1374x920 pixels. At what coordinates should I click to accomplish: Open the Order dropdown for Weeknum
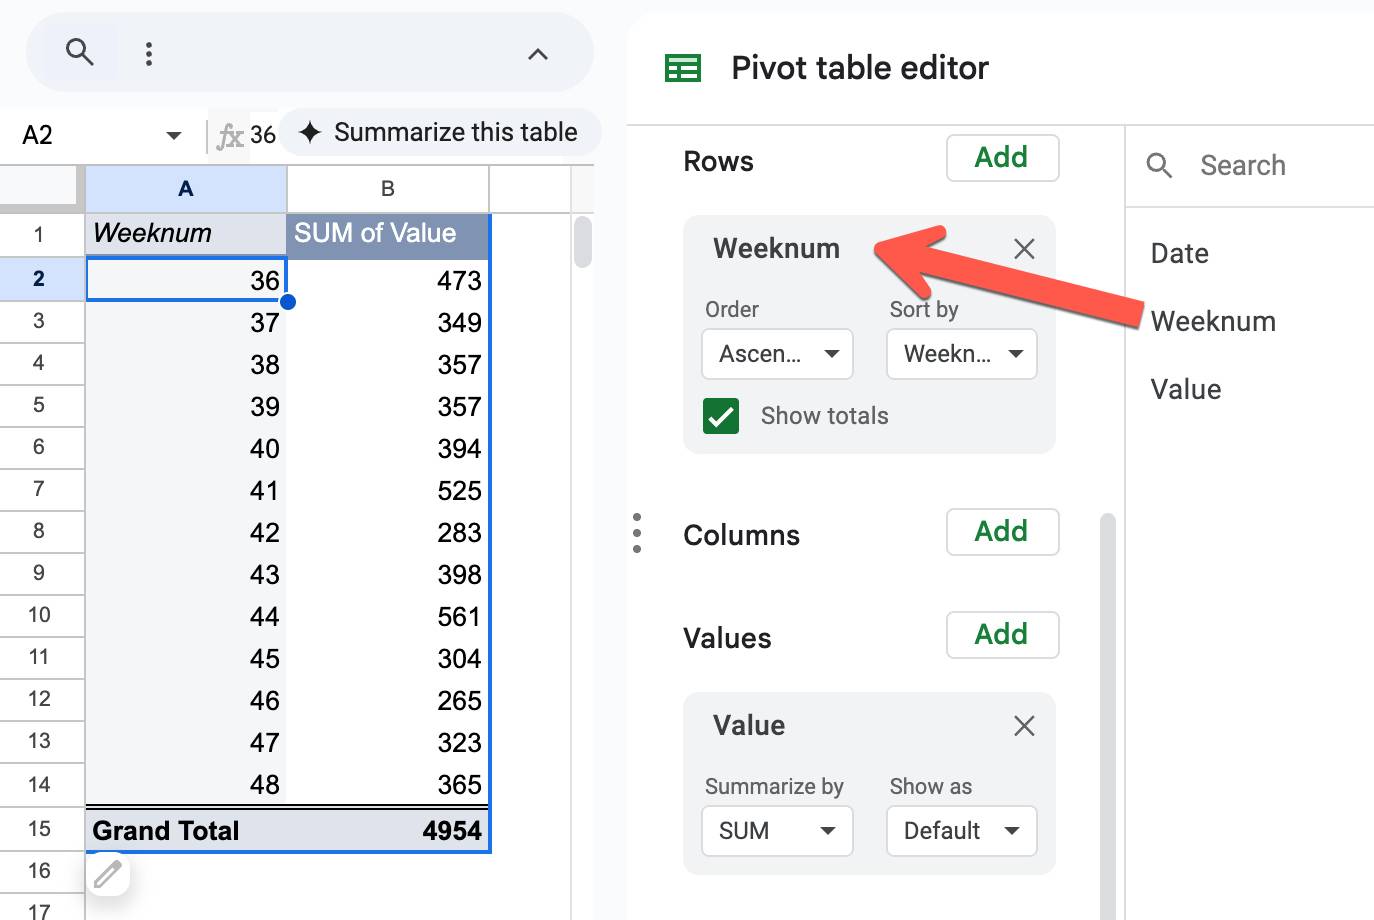pyautogui.click(x=777, y=354)
